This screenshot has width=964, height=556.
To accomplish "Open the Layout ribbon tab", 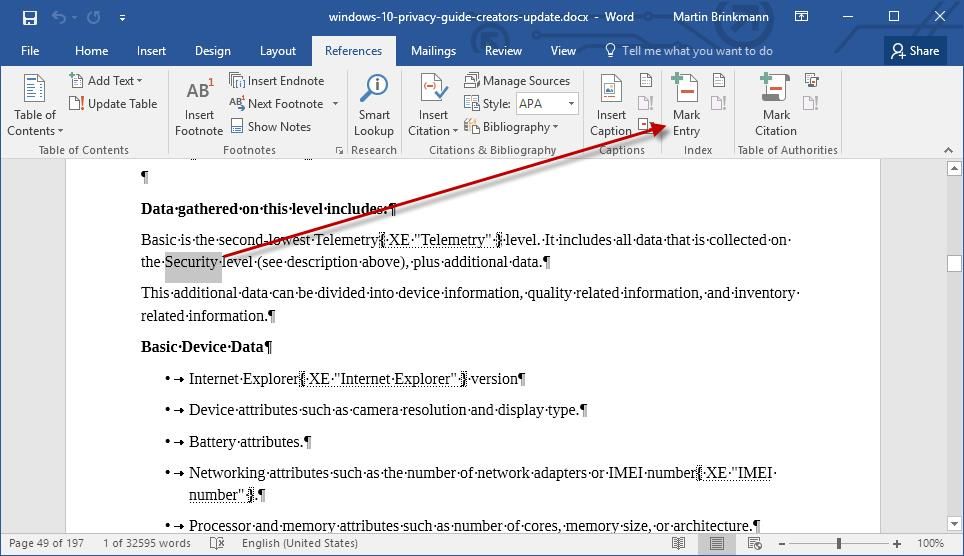I will click(277, 51).
